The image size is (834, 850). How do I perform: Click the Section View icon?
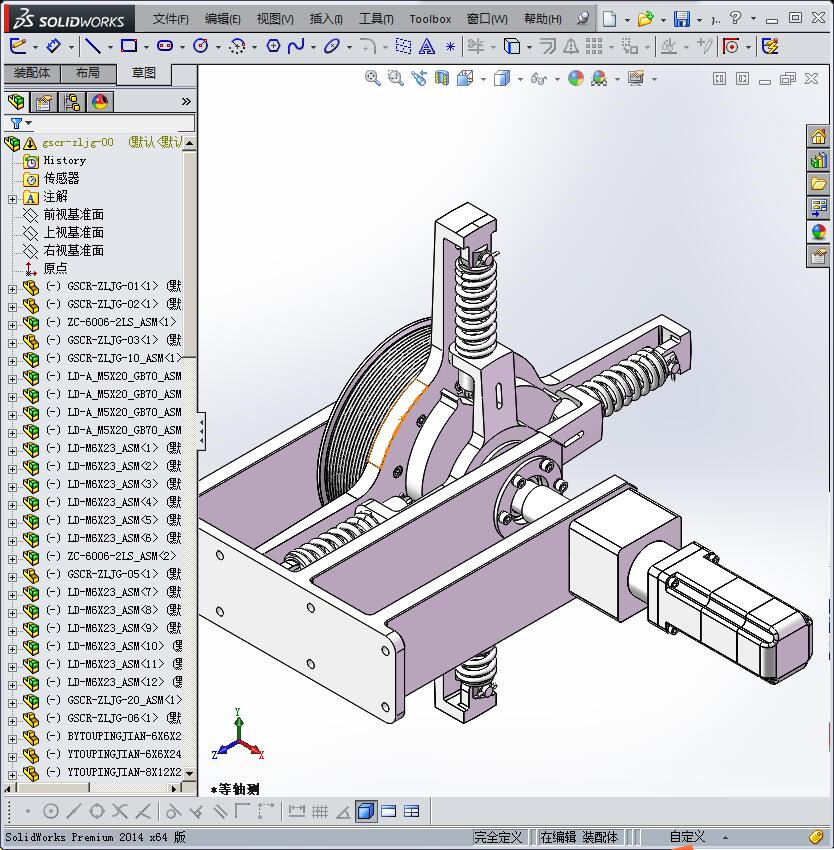tap(442, 79)
